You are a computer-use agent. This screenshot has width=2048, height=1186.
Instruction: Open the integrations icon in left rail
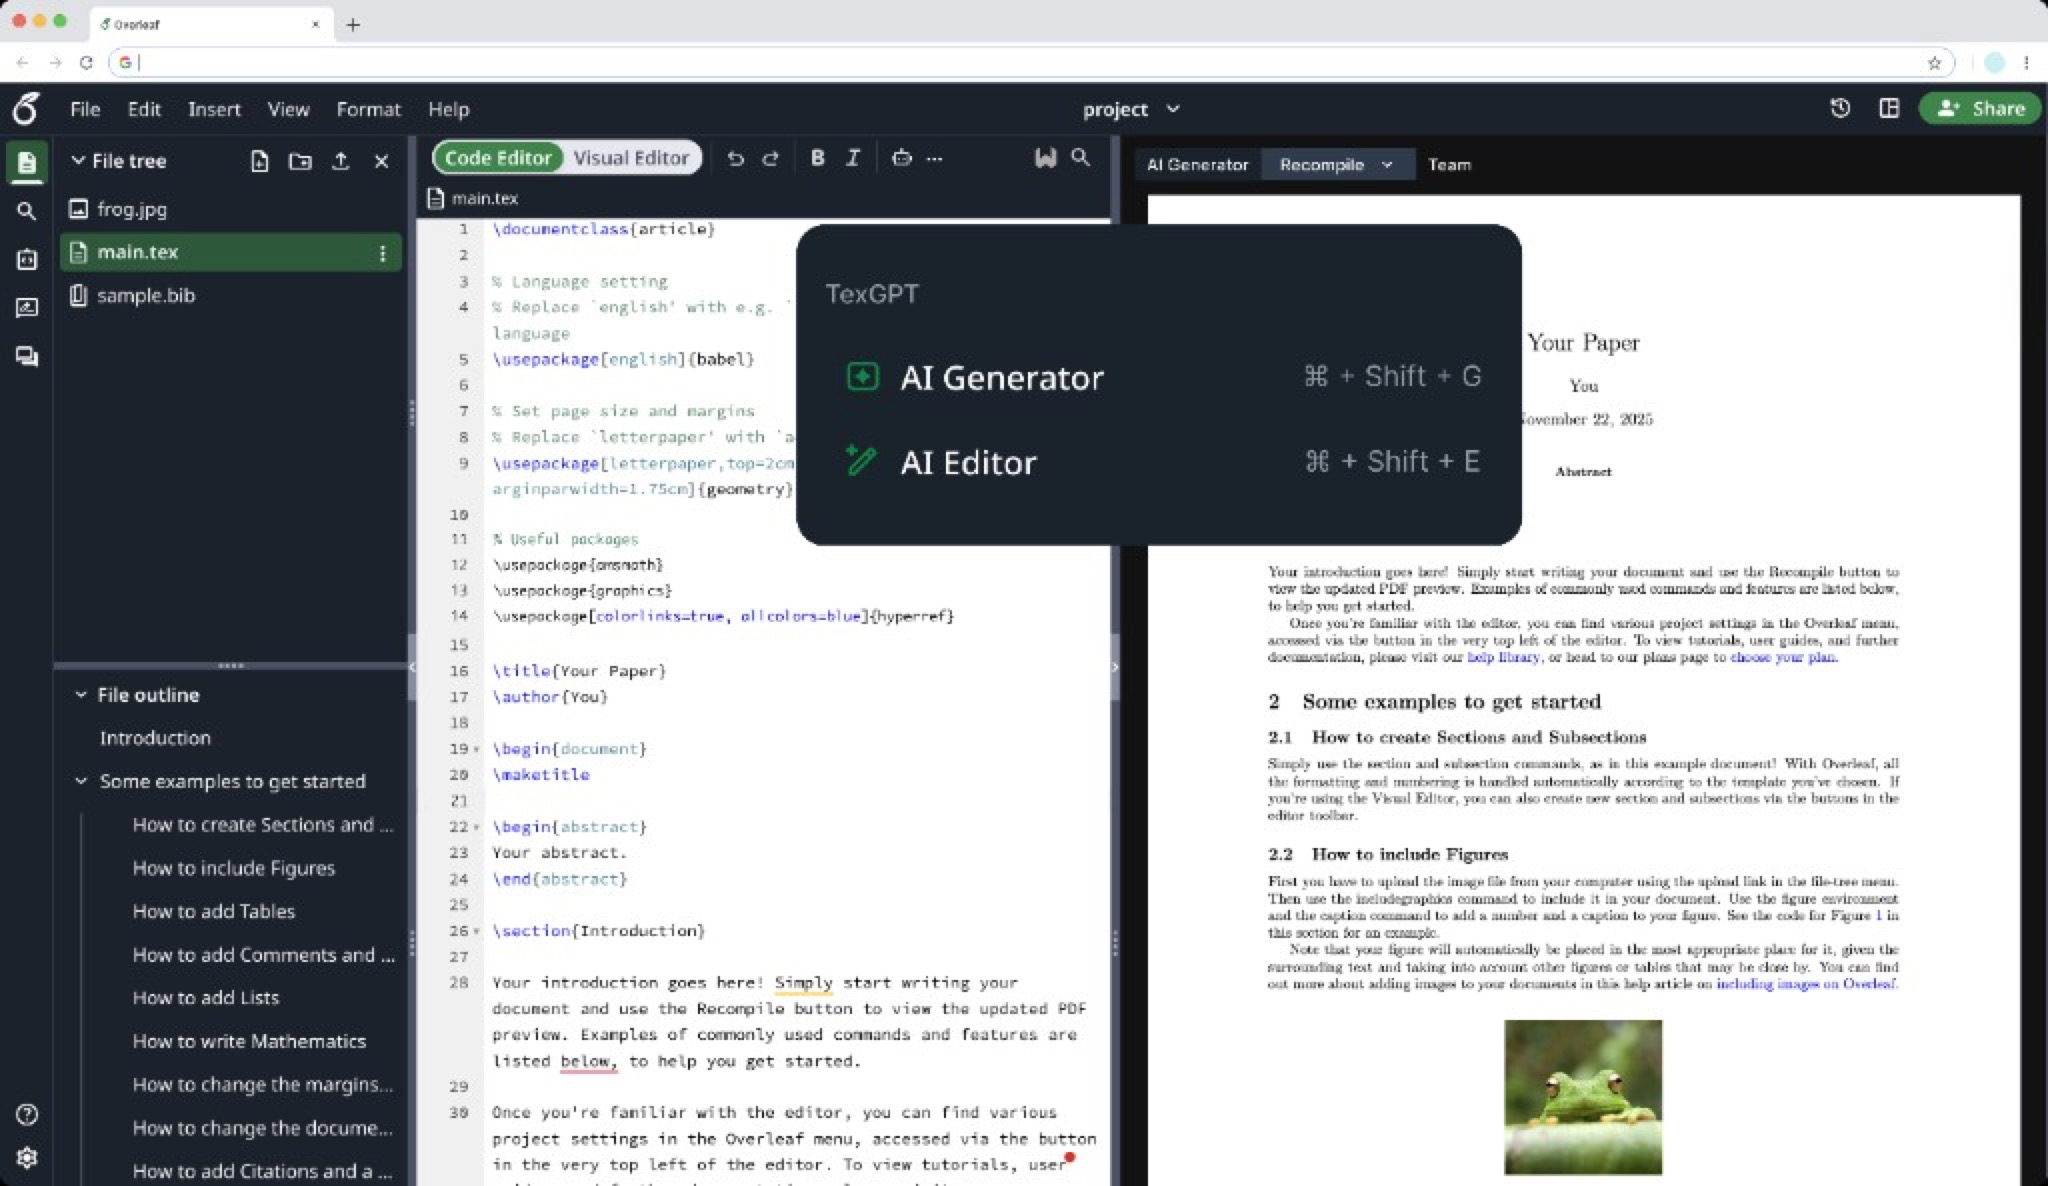tap(26, 260)
